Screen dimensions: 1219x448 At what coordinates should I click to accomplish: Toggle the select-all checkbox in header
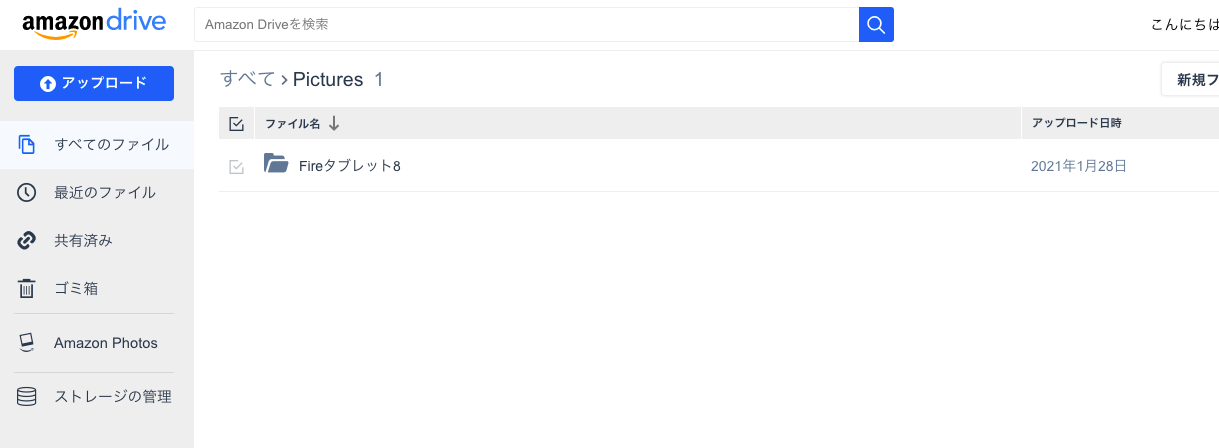[x=237, y=124]
